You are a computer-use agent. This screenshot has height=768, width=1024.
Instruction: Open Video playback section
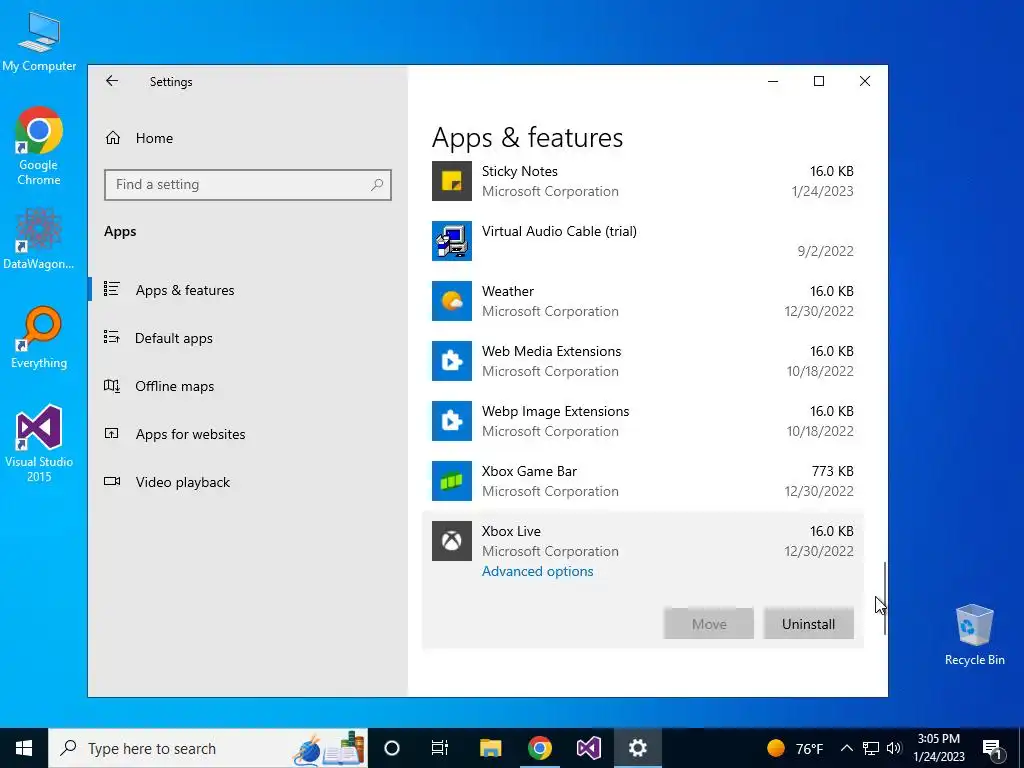coord(183,483)
